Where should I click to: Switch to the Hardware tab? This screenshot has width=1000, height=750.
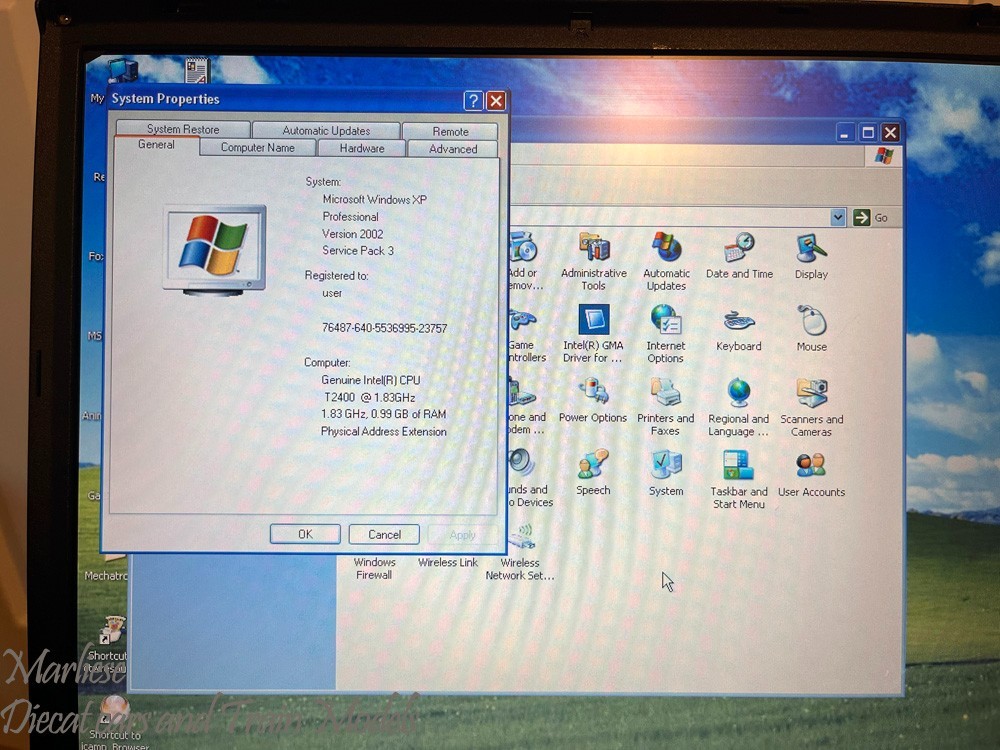click(362, 148)
